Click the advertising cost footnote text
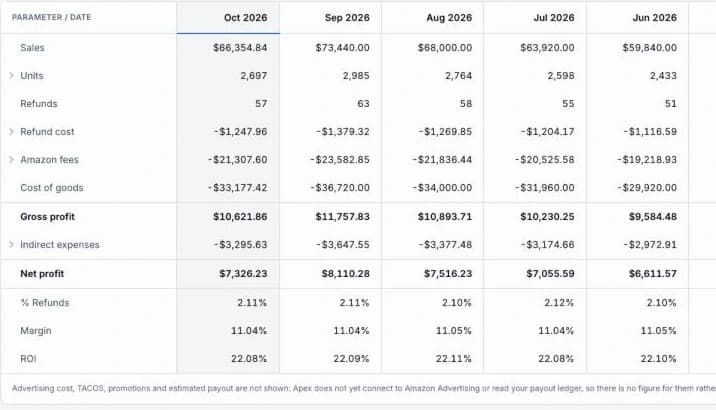This screenshot has height=410, width=716. (x=364, y=389)
